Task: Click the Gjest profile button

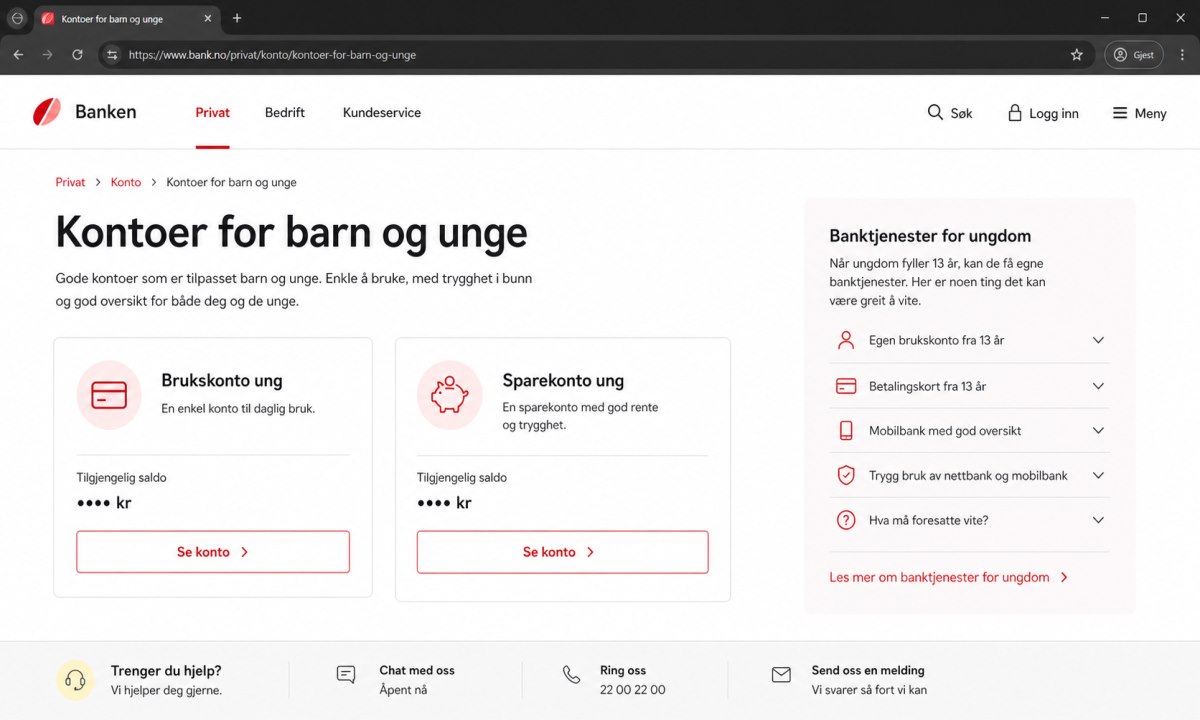Action: [1134, 55]
